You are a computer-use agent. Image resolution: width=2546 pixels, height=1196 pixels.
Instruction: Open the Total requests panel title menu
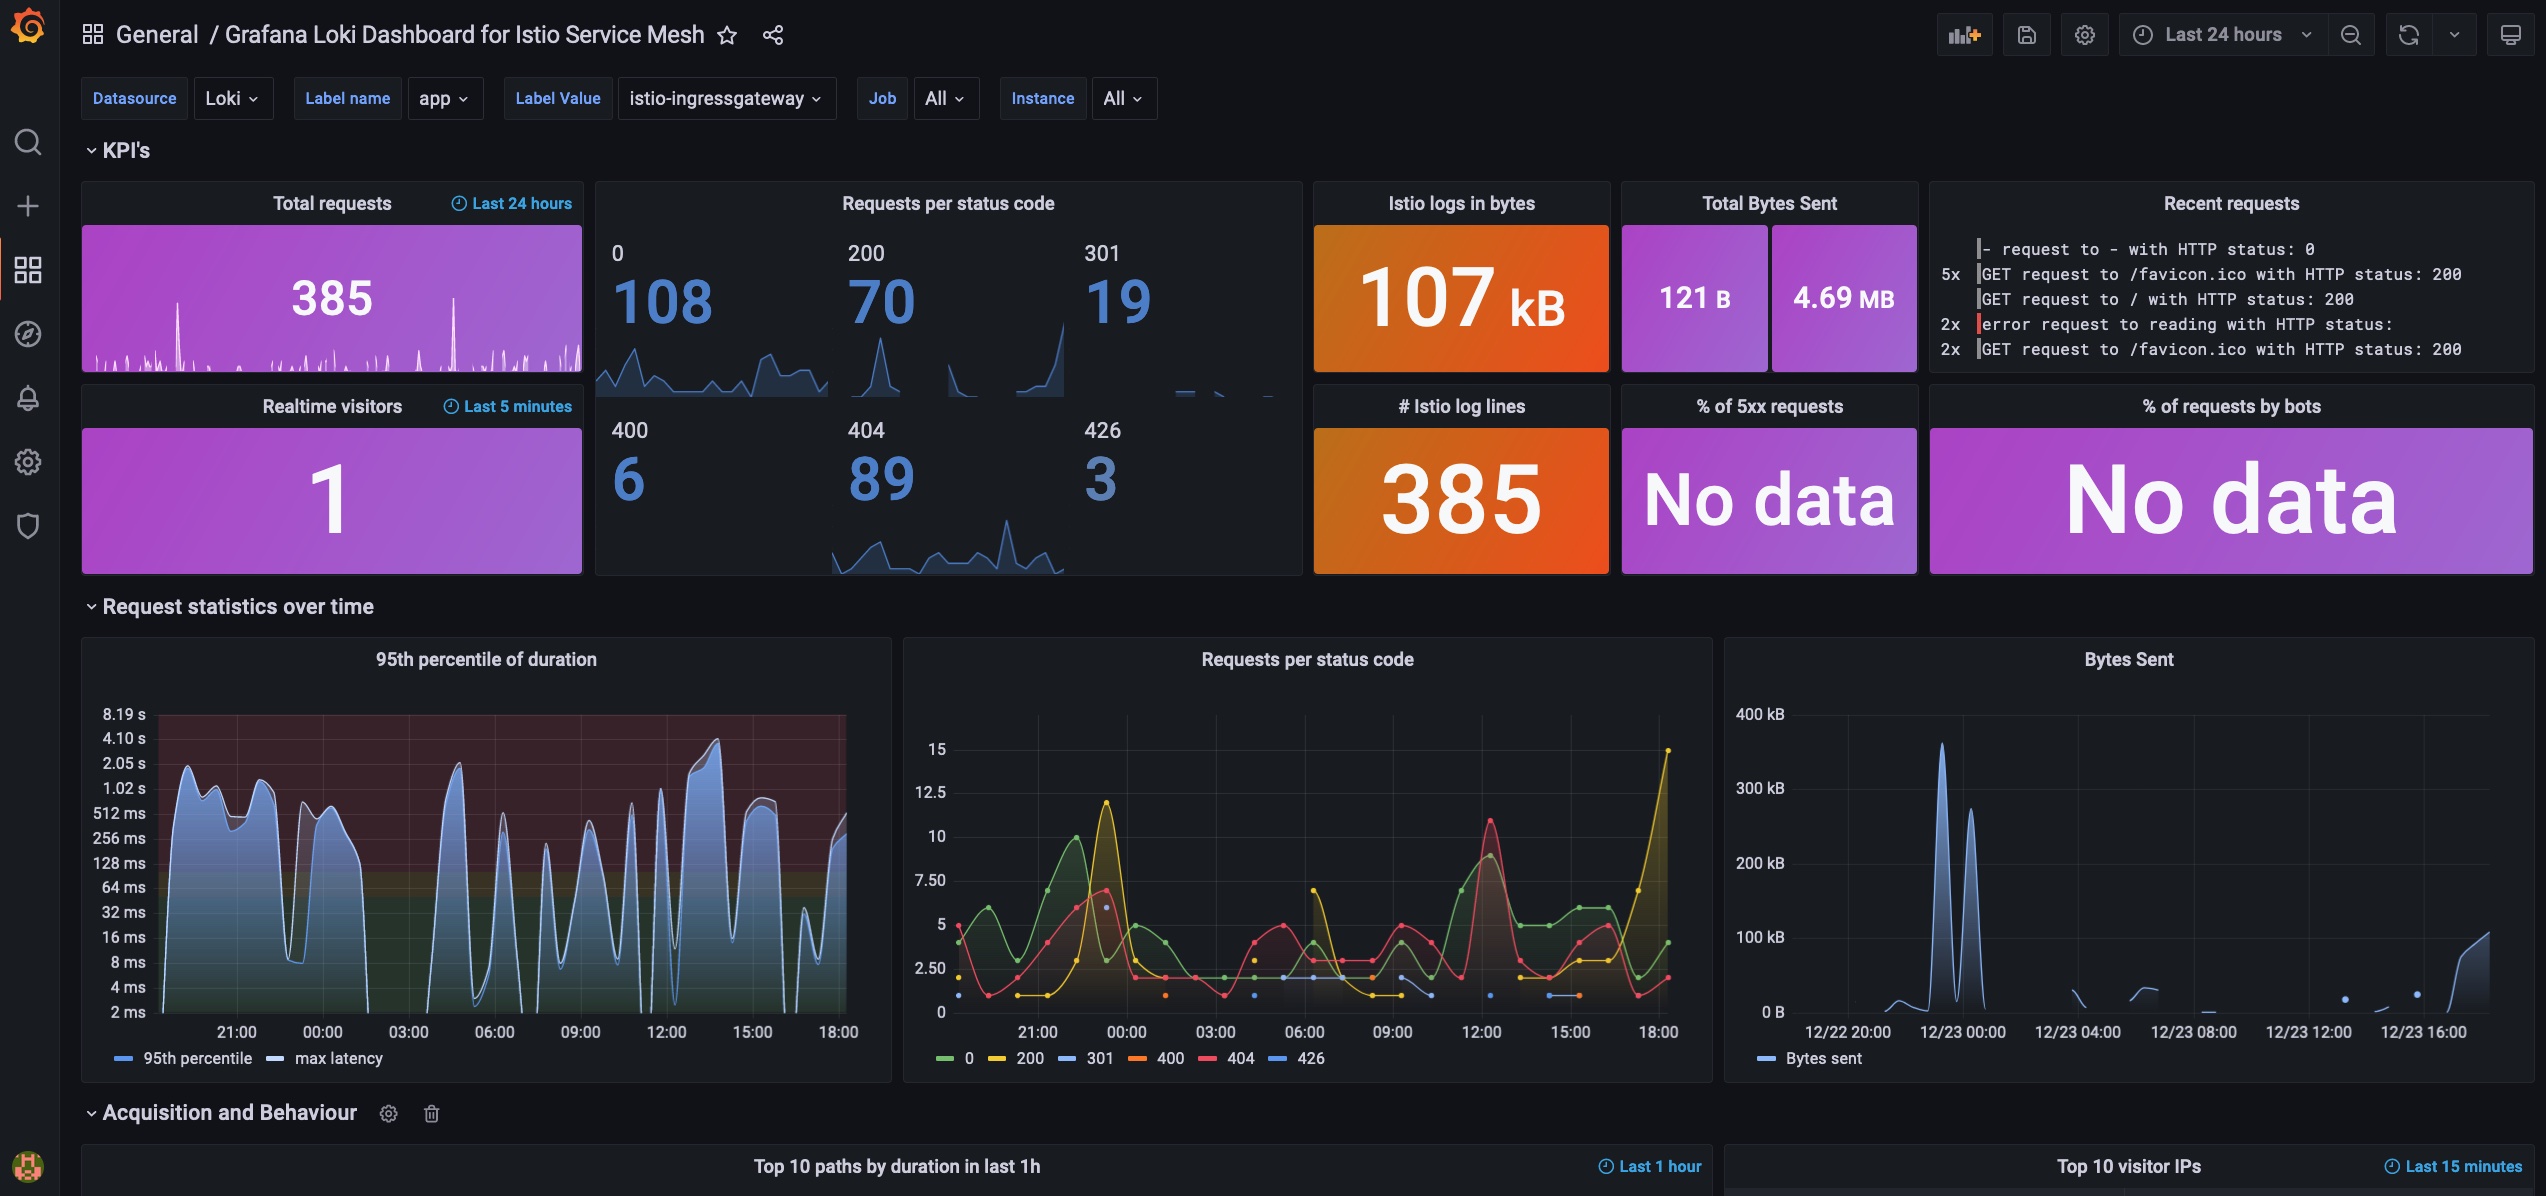point(332,203)
